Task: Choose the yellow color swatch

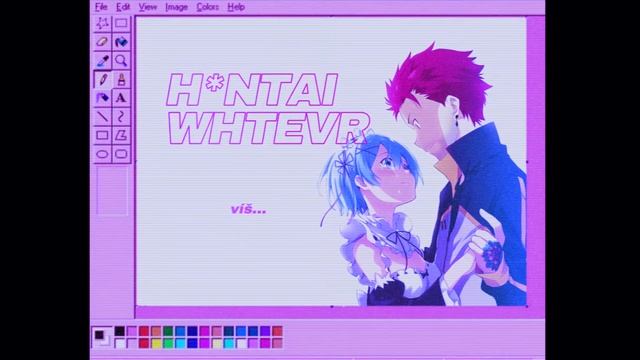Action: [156, 343]
